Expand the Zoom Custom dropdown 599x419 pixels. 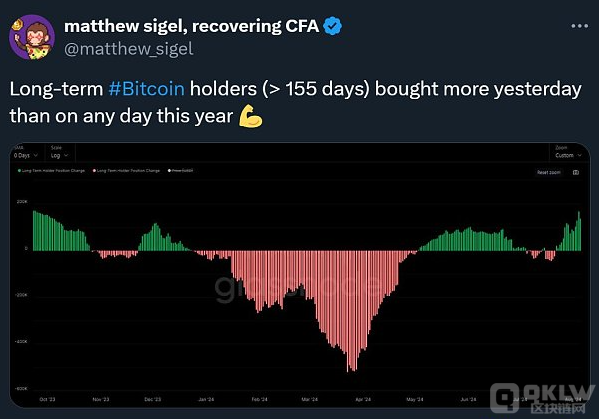tap(568, 155)
